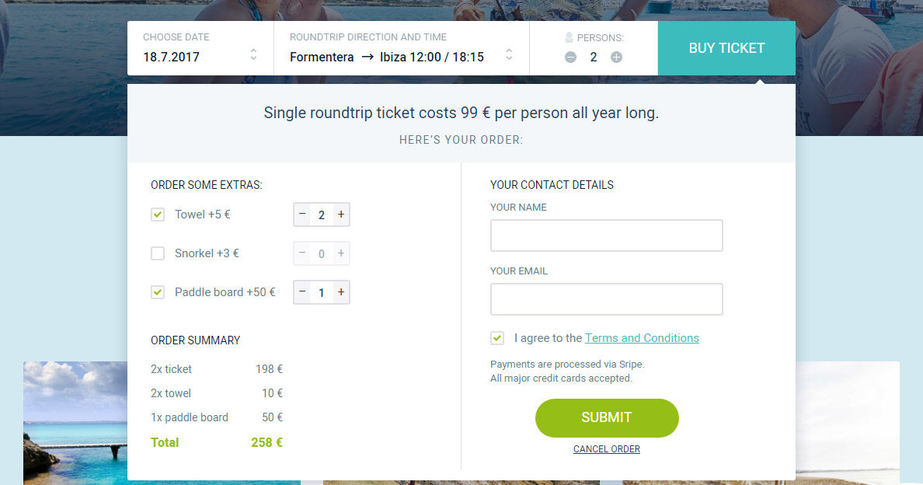Cancel the order
This screenshot has width=923, height=485.
click(606, 449)
